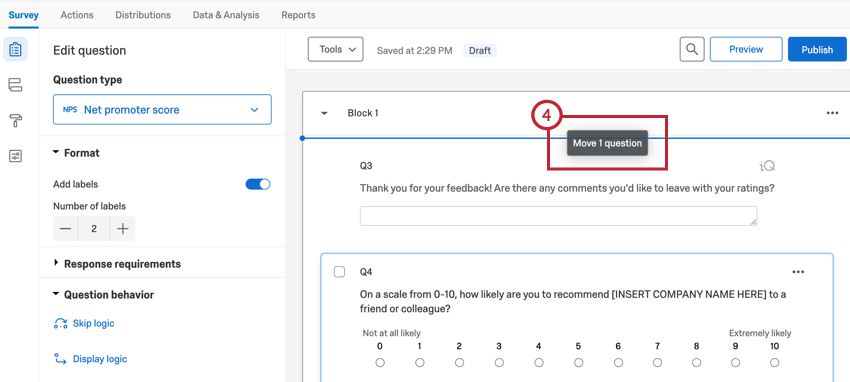Switch to the Distributions tab
The image size is (850, 382).
click(x=143, y=15)
